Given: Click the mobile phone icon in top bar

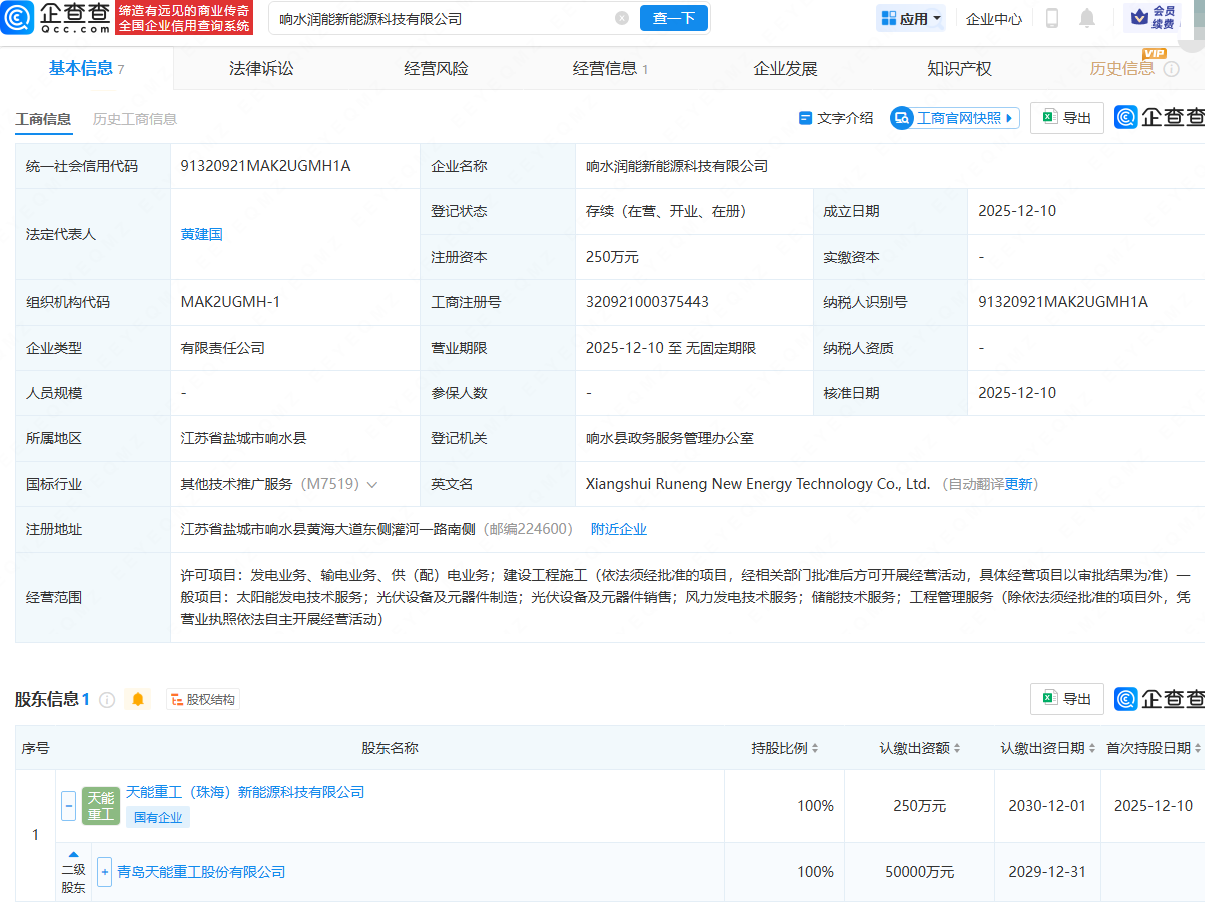Looking at the screenshot, I should tap(1051, 17).
